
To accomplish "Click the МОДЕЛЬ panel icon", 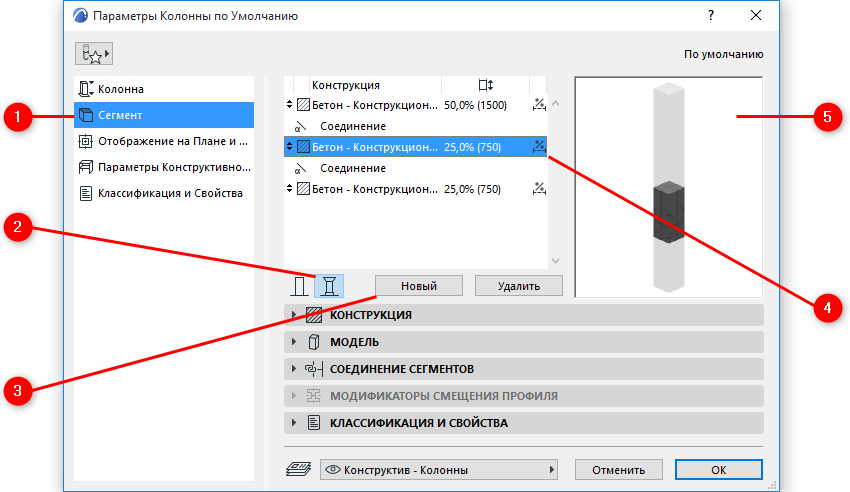I will click(314, 342).
